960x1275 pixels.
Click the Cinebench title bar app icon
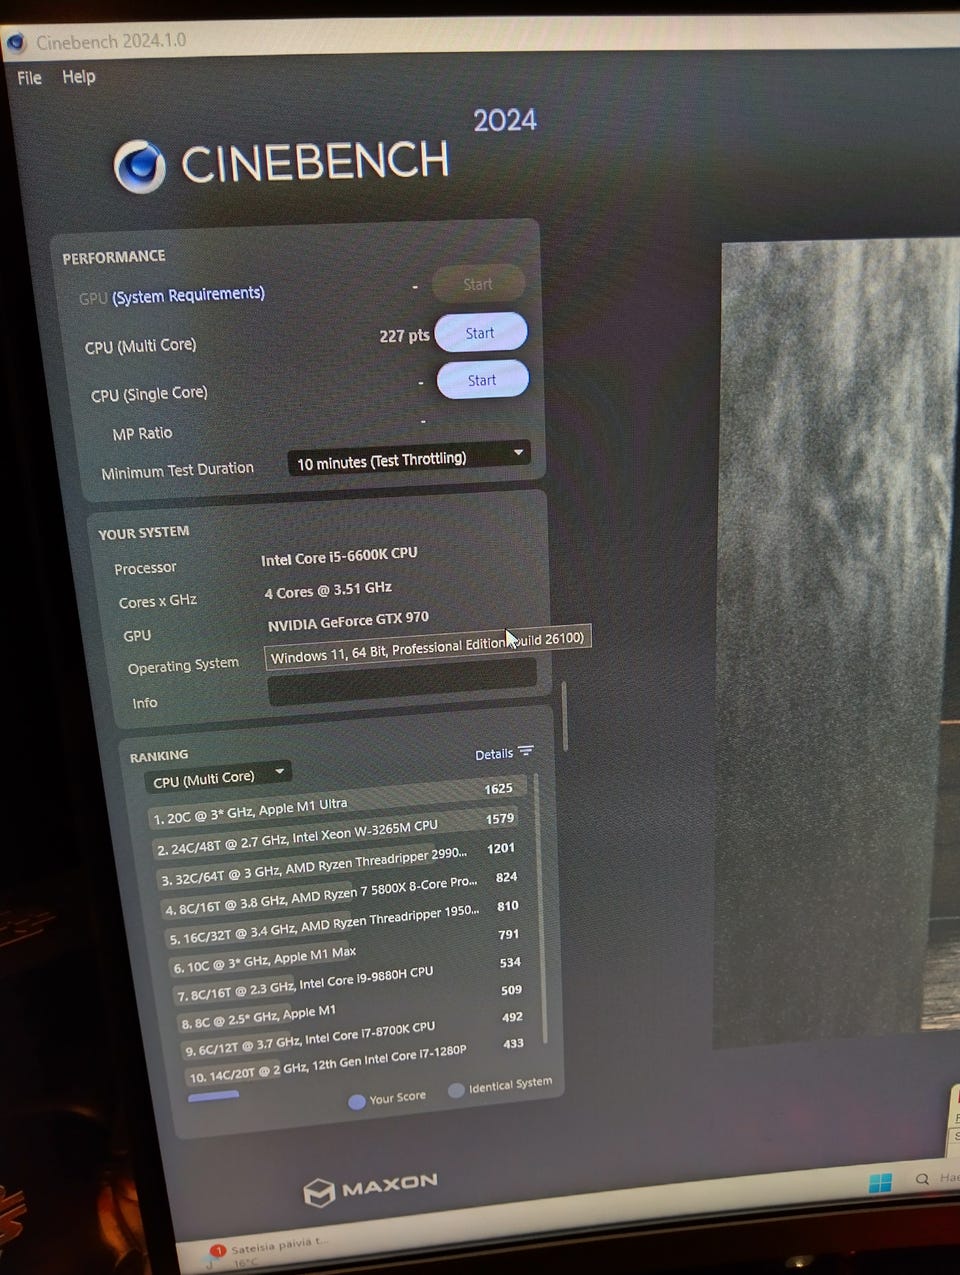coord(15,42)
